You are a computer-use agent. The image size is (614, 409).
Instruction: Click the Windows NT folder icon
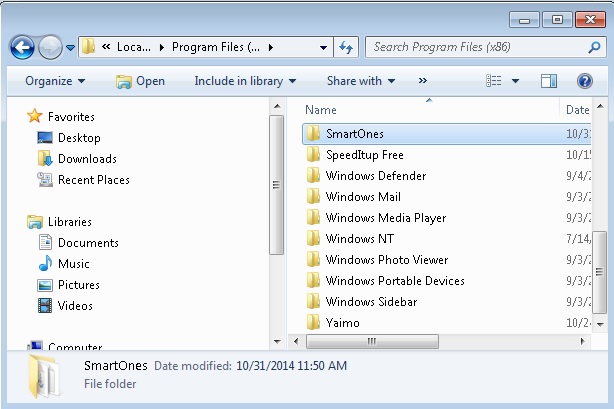[x=313, y=238]
